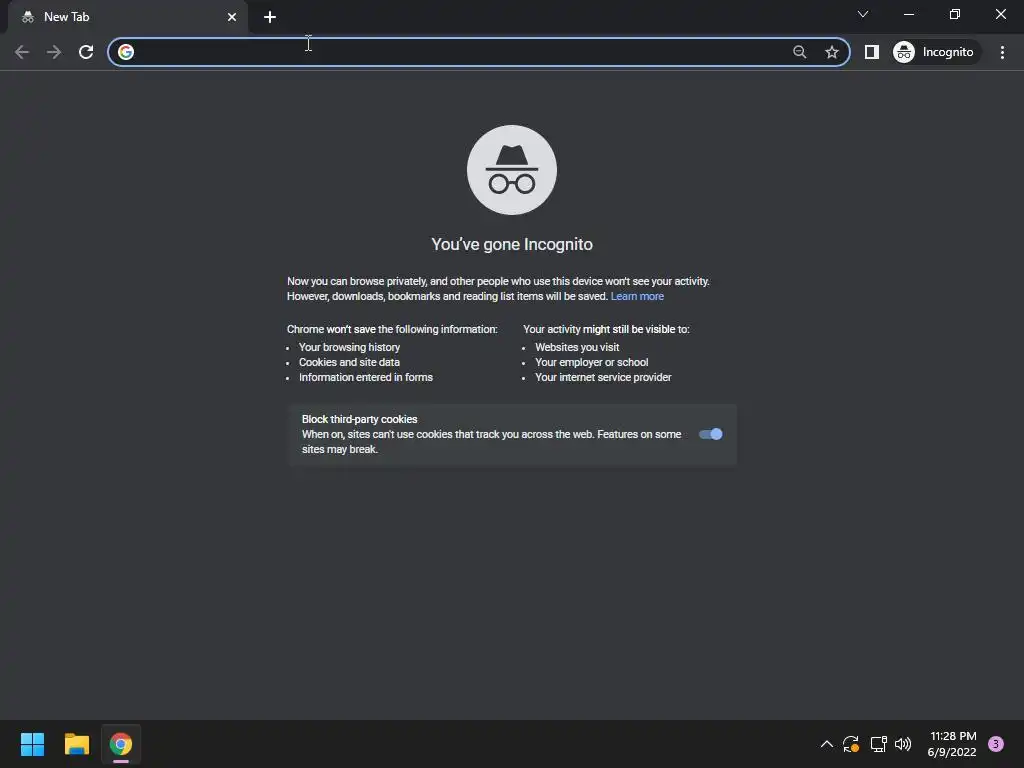Image resolution: width=1024 pixels, height=768 pixels.
Task: Click the back navigation arrow
Action: click(x=22, y=52)
